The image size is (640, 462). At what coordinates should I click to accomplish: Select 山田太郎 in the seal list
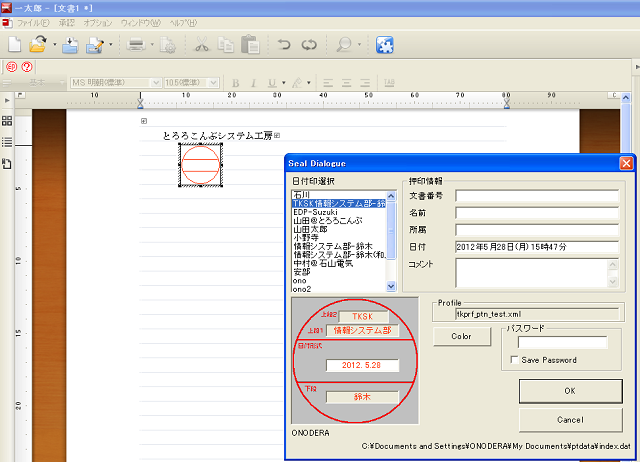[339, 229]
